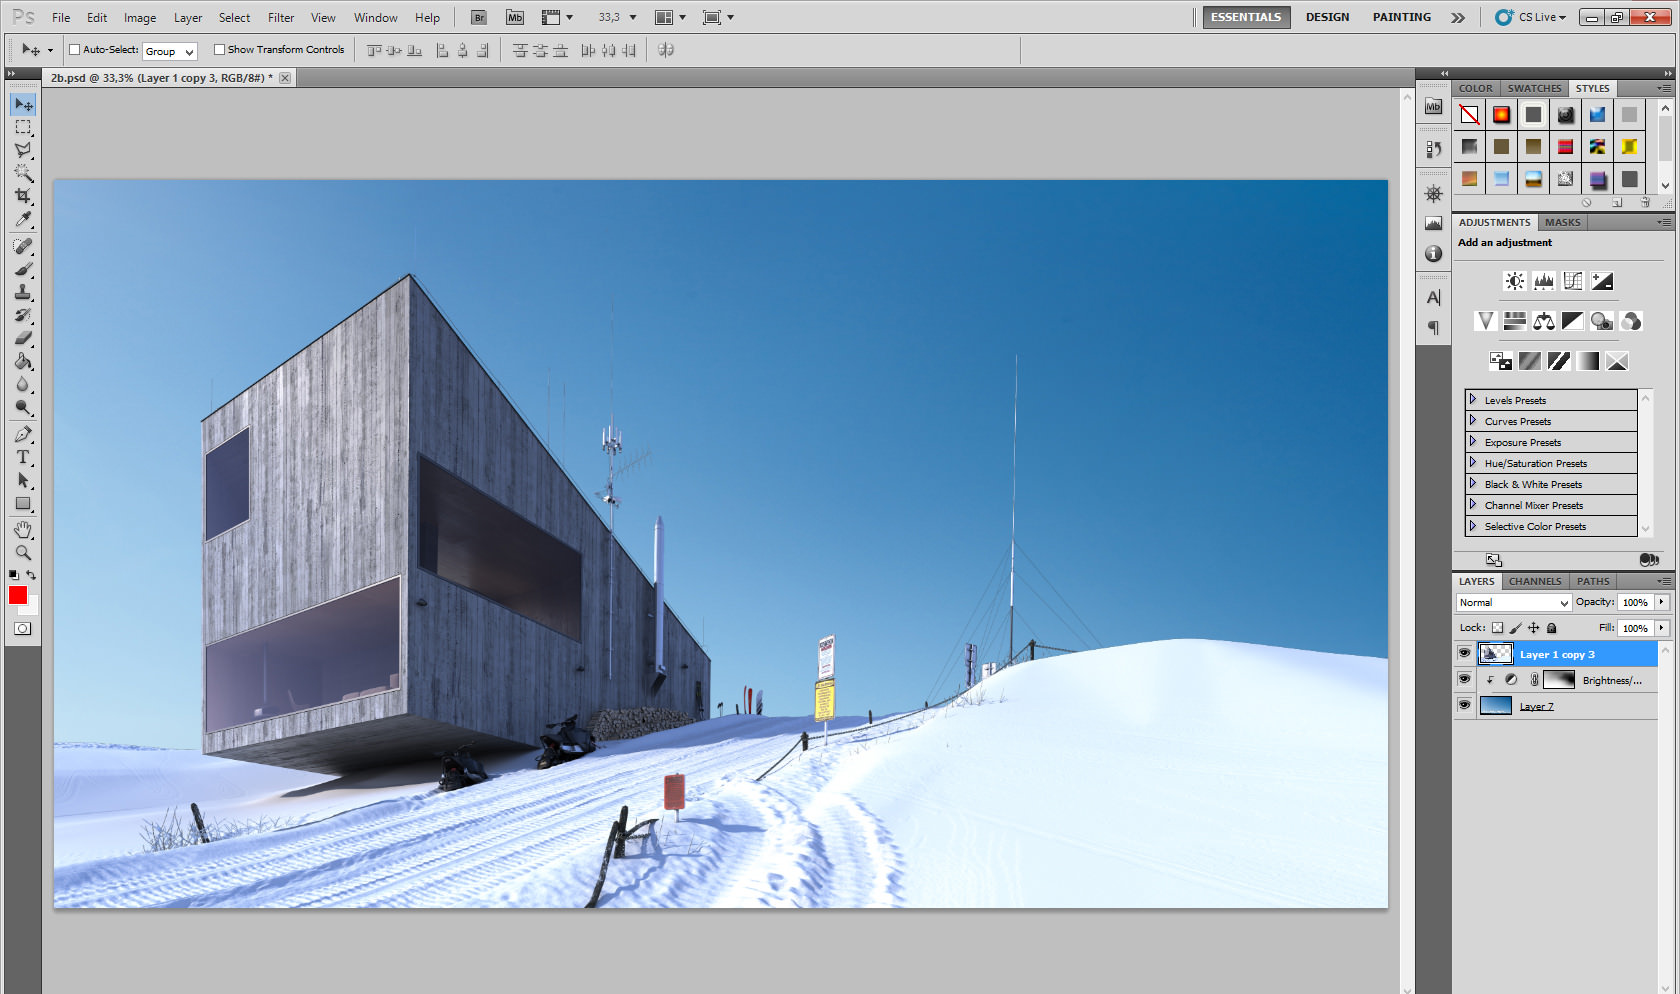This screenshot has height=994, width=1680.
Task: Switch to the Painting workspace
Action: point(1401,17)
